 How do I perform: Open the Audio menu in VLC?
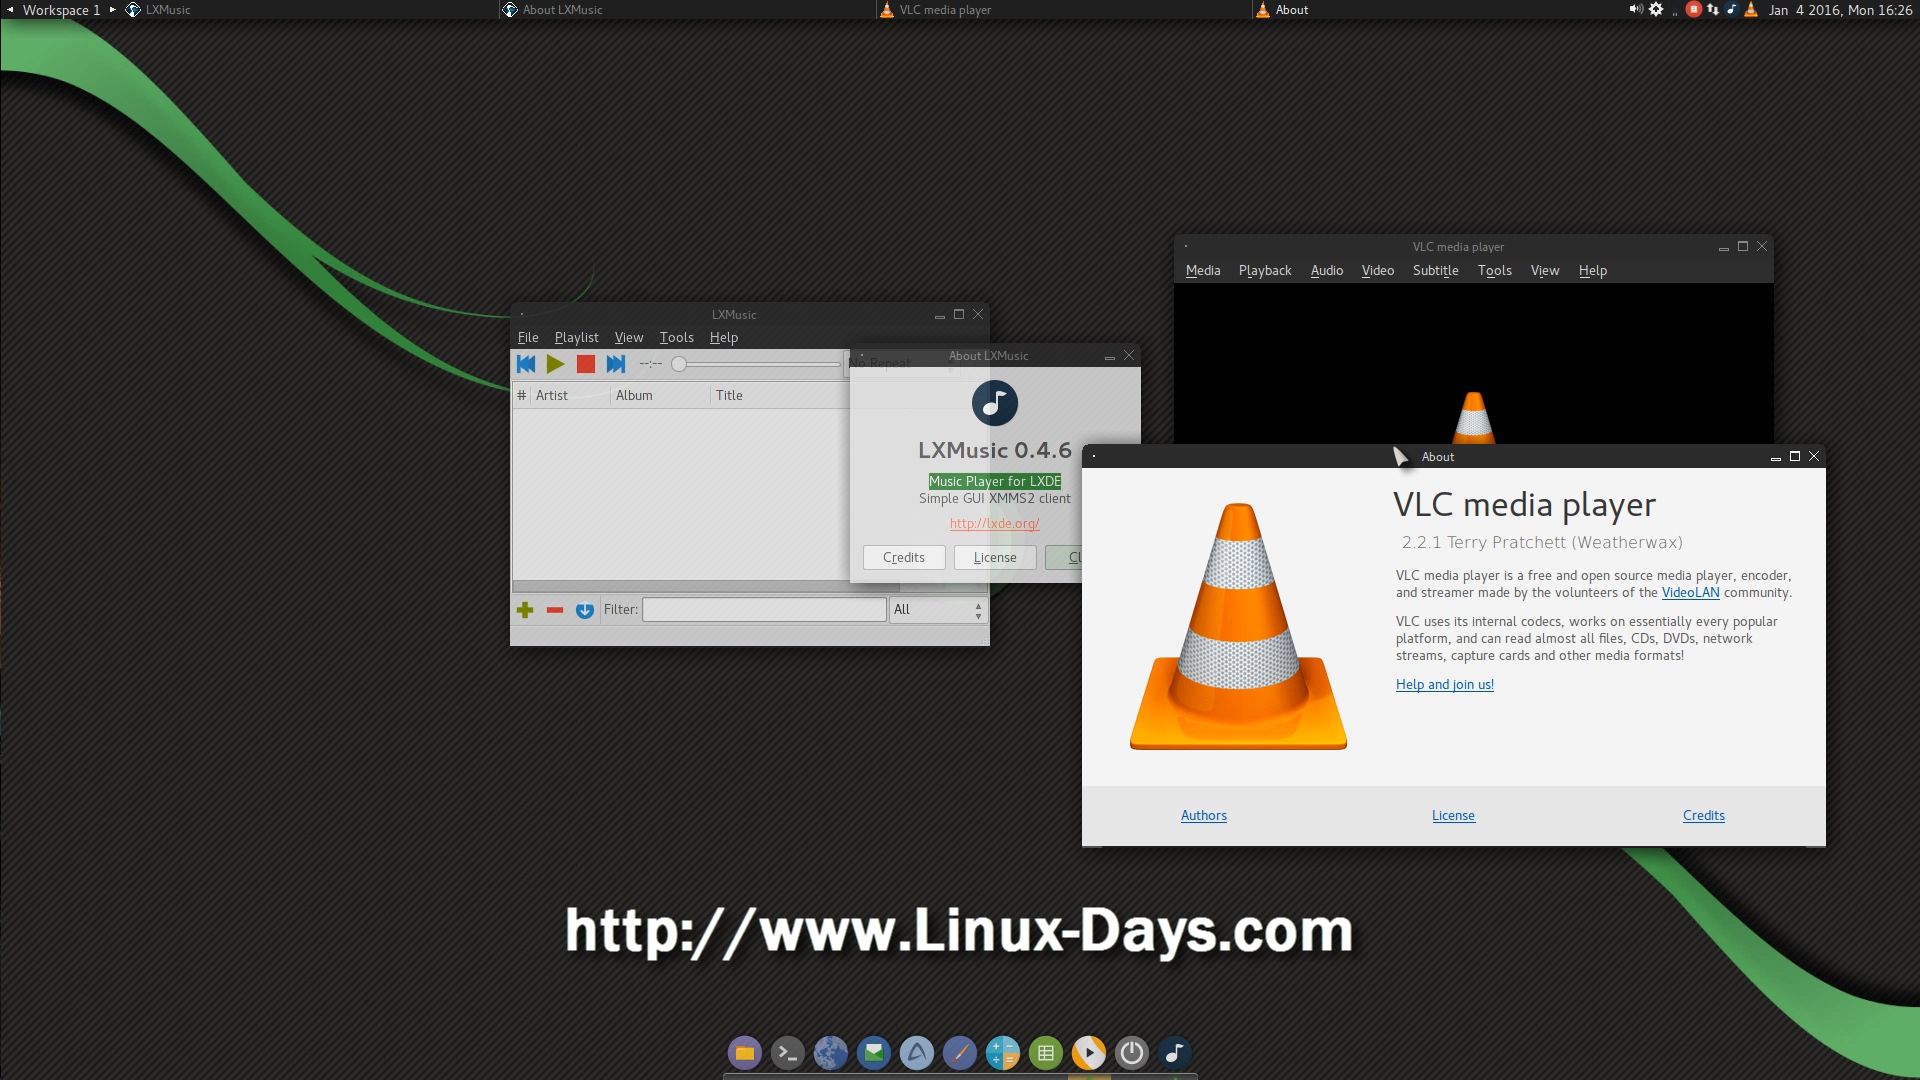[1327, 270]
